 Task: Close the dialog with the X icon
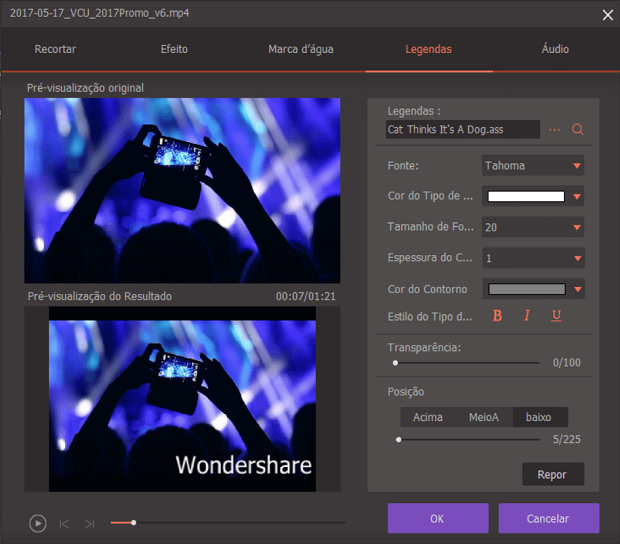pyautogui.click(x=606, y=14)
